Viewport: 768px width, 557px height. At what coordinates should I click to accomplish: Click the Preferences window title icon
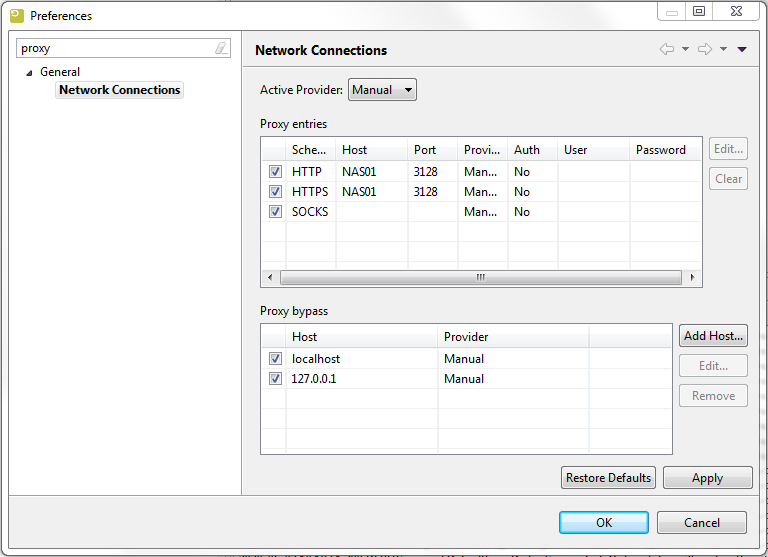(x=16, y=15)
